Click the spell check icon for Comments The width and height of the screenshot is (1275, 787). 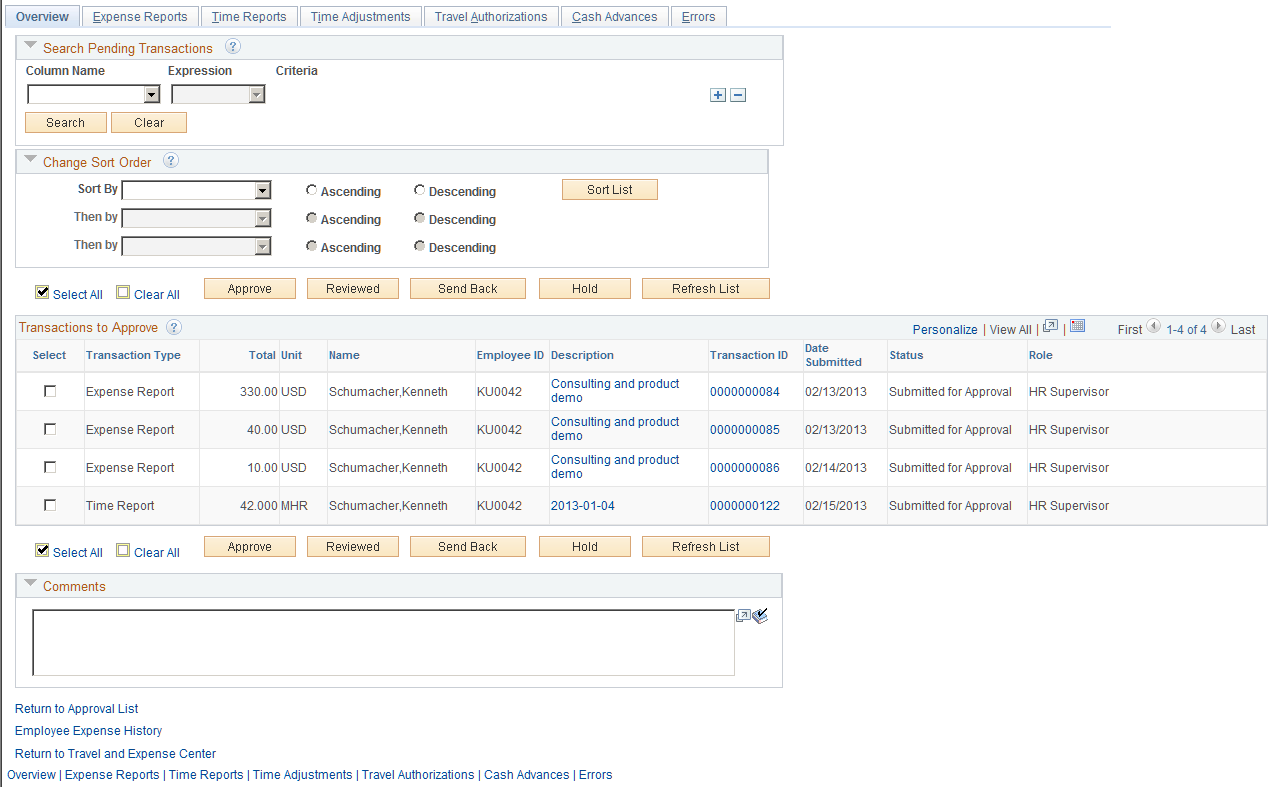[760, 615]
